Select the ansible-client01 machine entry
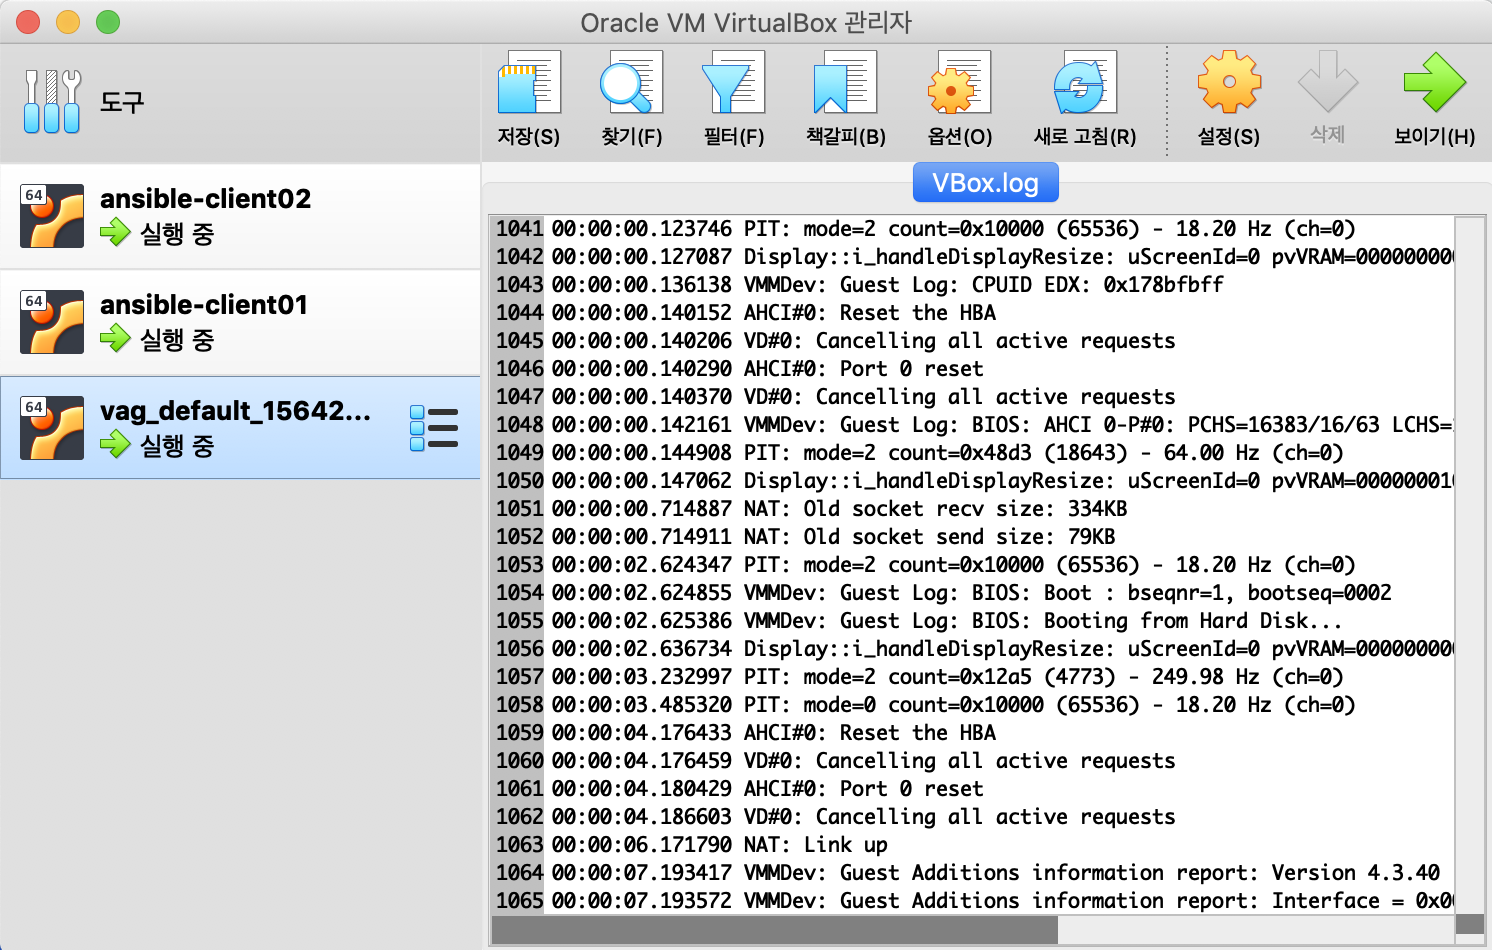This screenshot has width=1492, height=950. [240, 322]
